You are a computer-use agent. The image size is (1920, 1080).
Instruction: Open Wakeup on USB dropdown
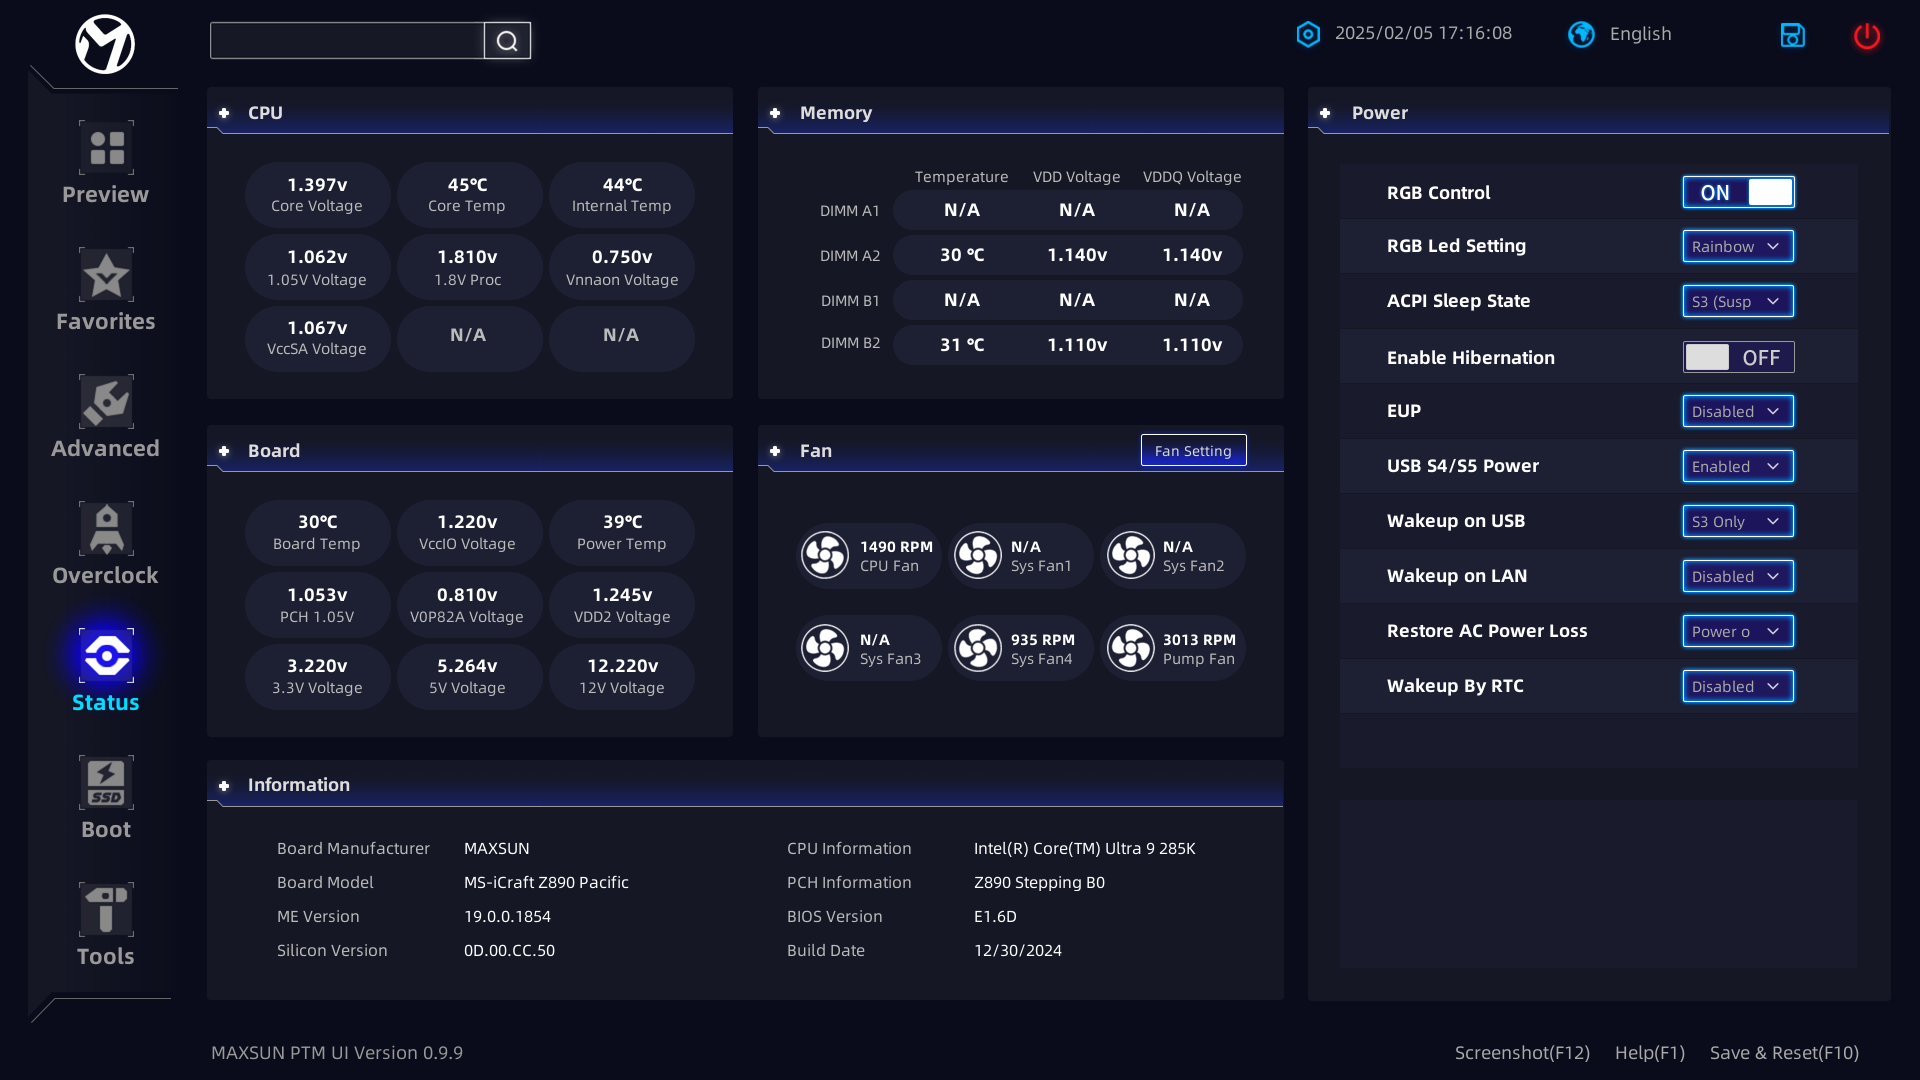point(1738,522)
